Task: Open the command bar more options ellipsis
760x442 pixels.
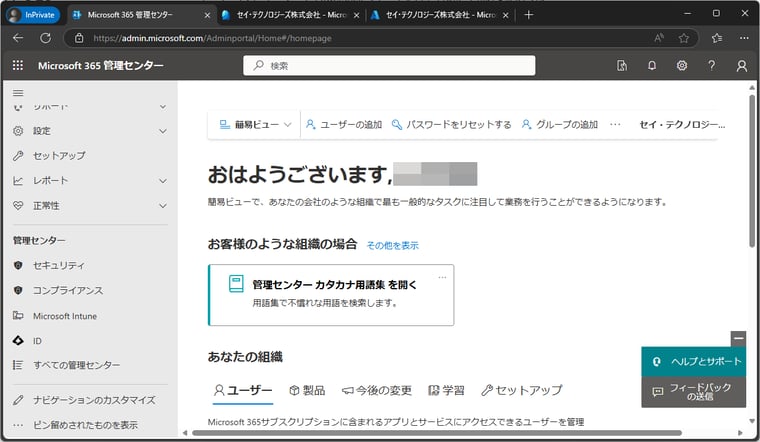Action: 615,125
